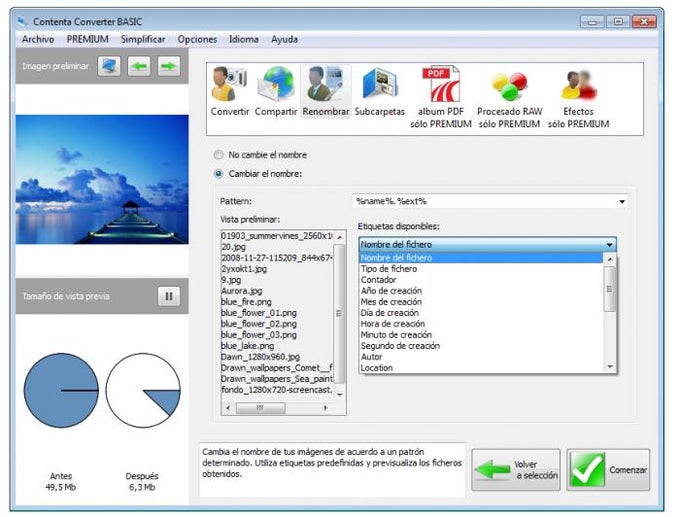680x517 pixels.
Task: Click left arrow of Vista preliminar horizontal scrollbar
Action: click(228, 408)
